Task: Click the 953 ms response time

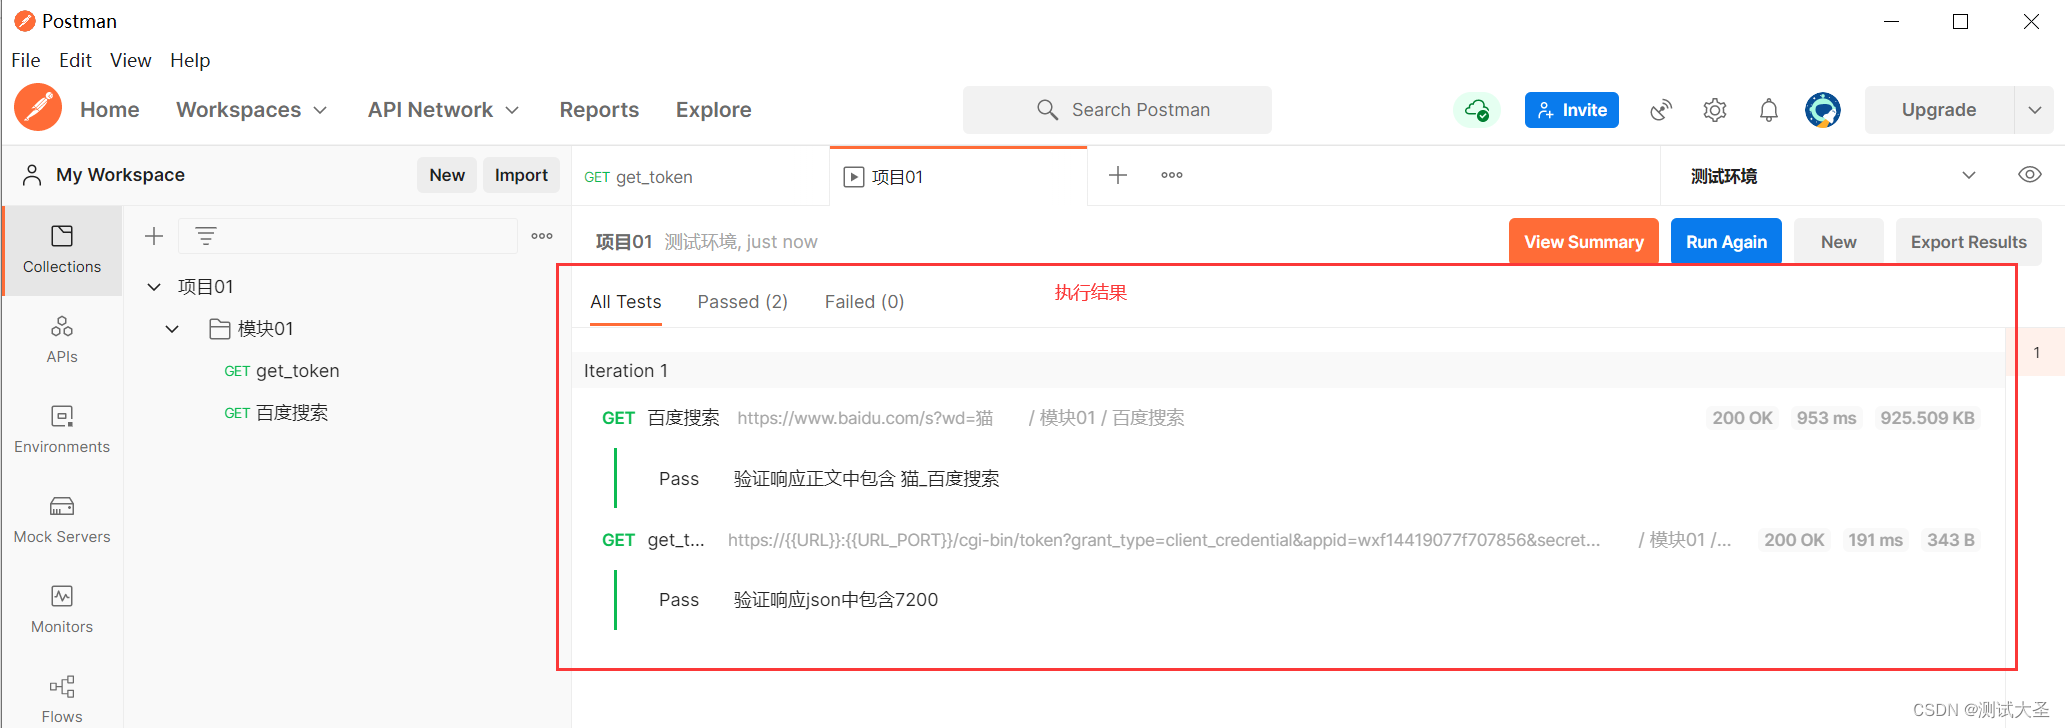Action: (1826, 418)
